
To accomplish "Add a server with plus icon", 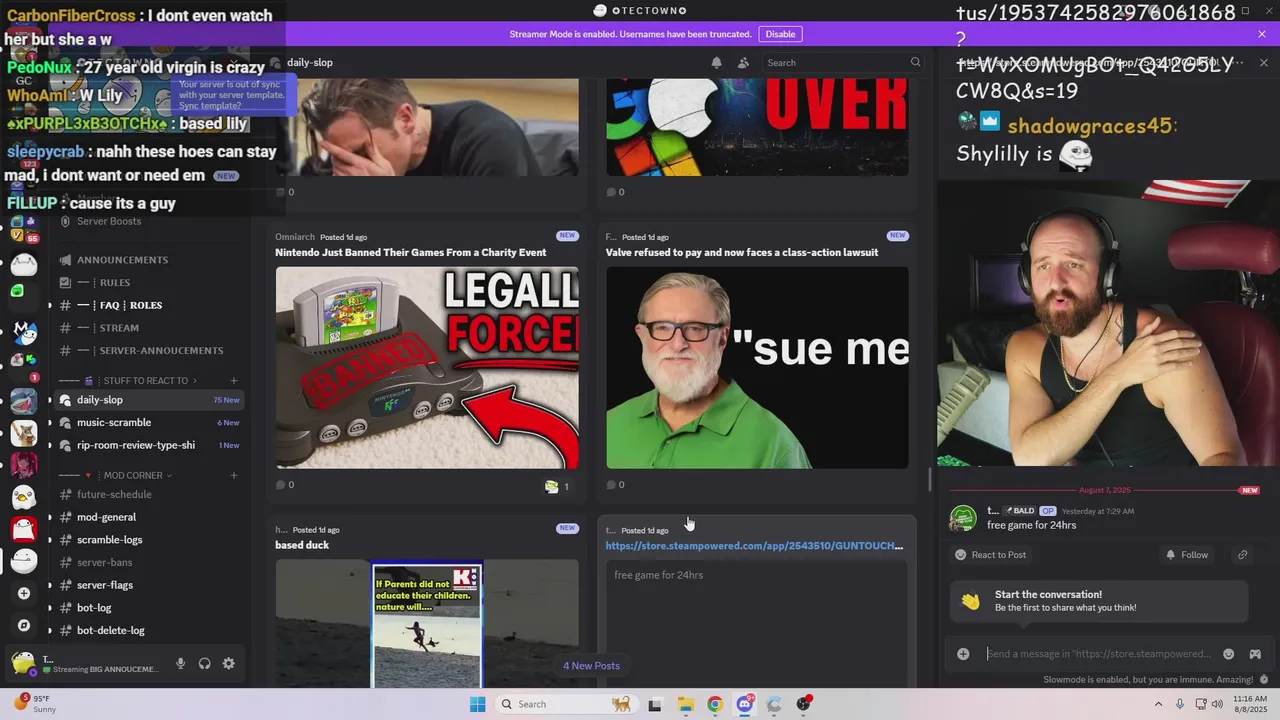I will coord(24,593).
